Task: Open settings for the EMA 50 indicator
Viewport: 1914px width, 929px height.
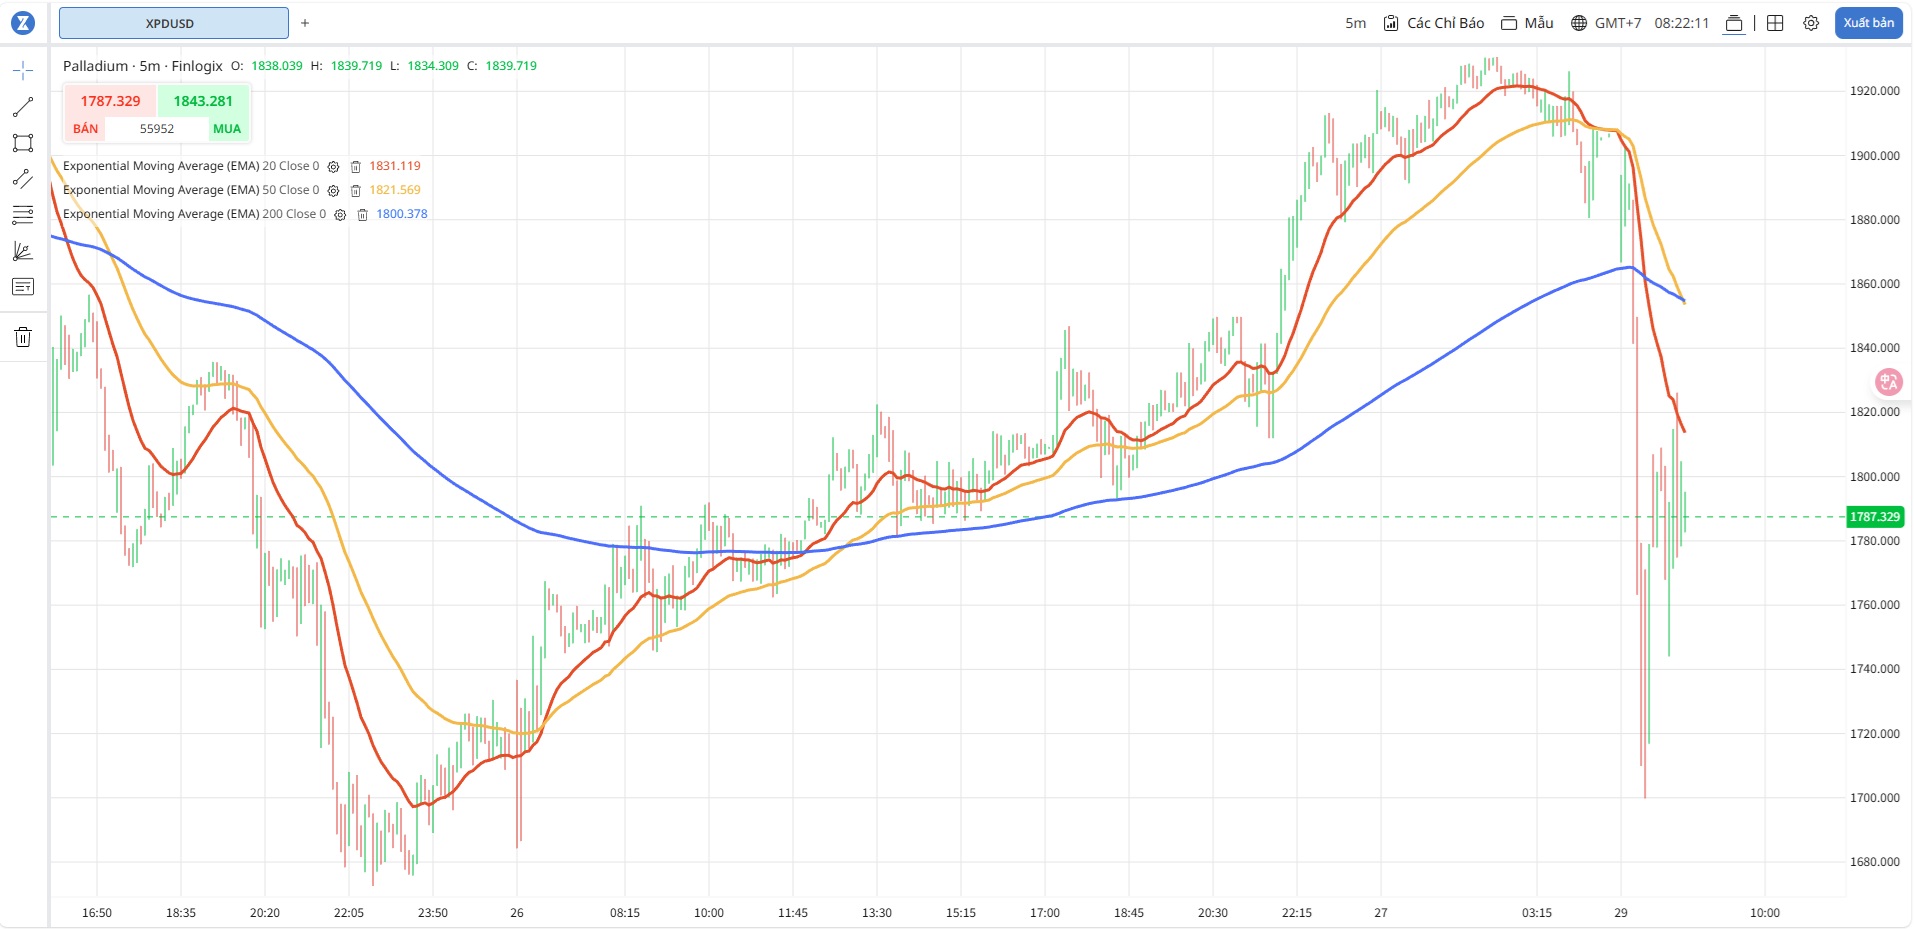Action: (334, 191)
